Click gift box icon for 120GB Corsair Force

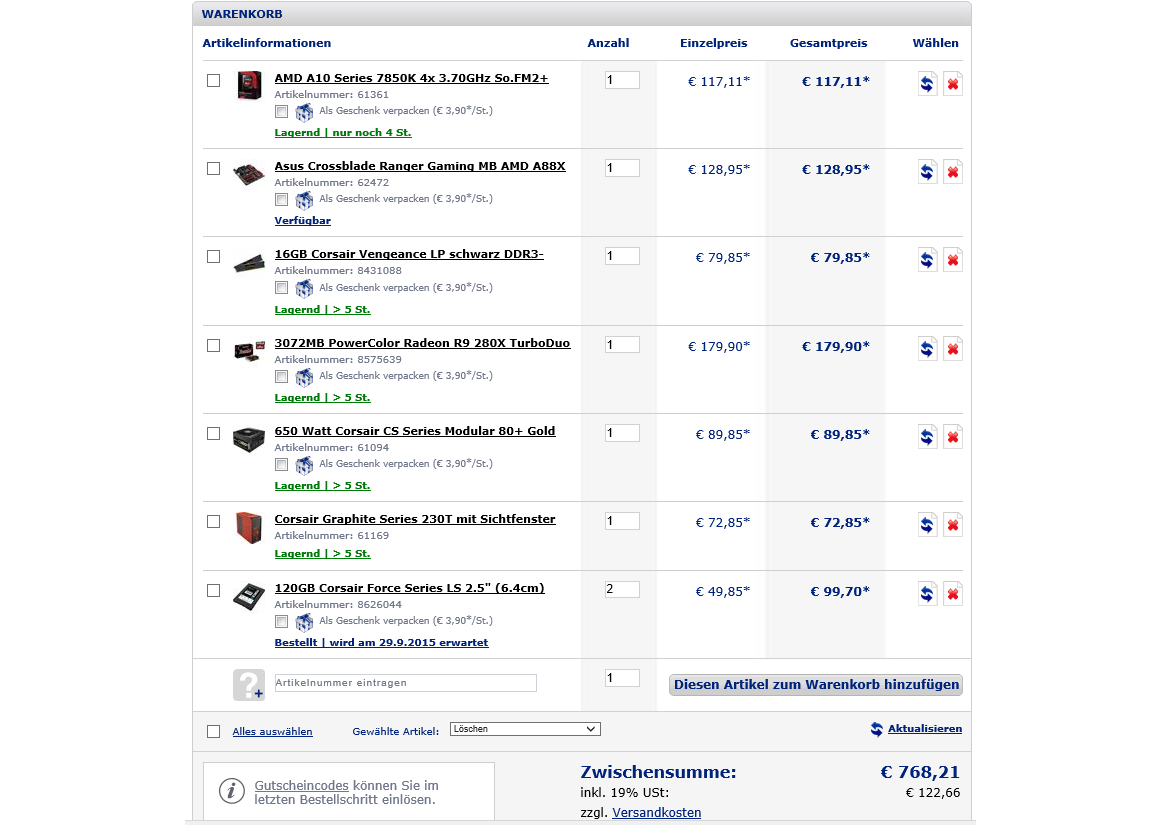(304, 622)
